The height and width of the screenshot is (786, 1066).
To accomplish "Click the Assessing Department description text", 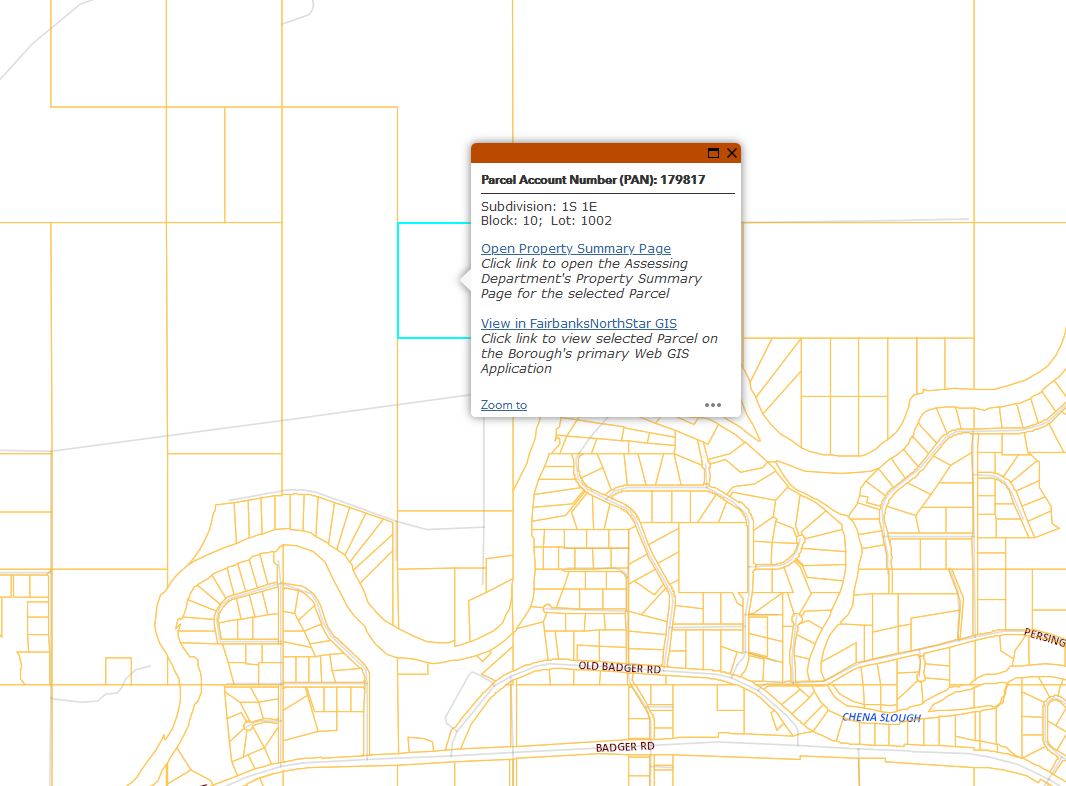I will click(590, 279).
